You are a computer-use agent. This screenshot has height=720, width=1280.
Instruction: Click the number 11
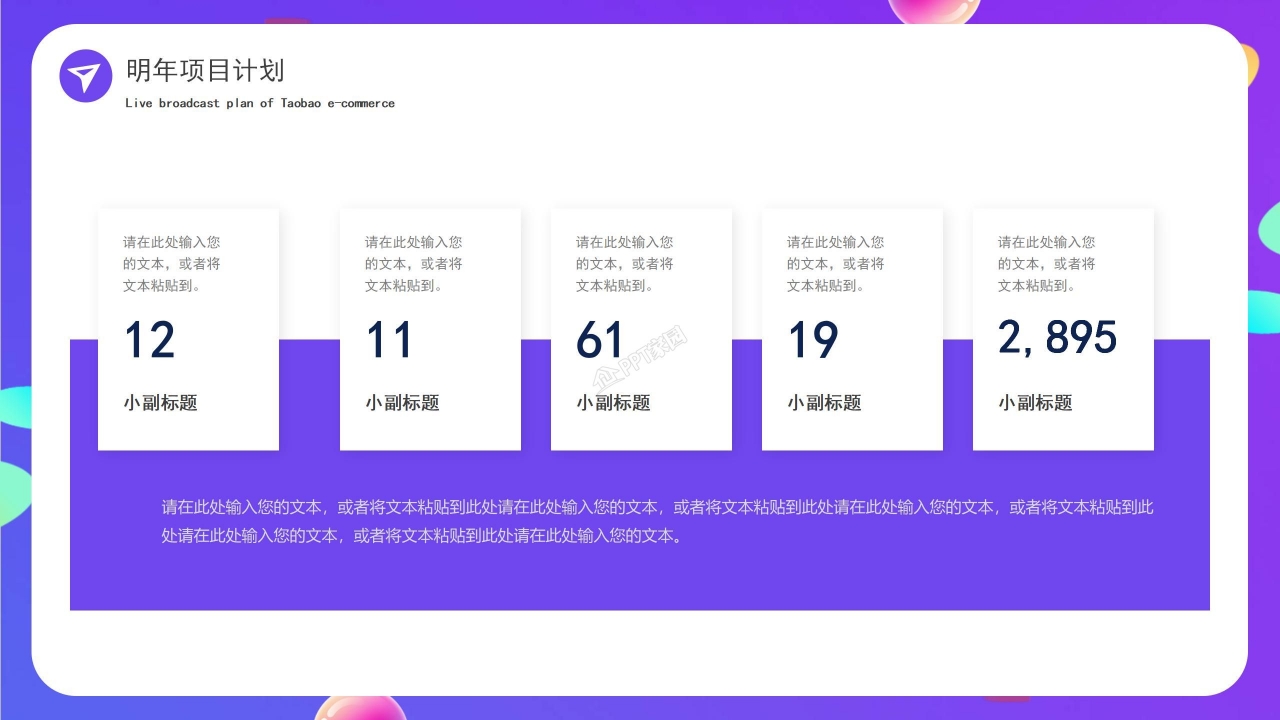[x=389, y=340]
